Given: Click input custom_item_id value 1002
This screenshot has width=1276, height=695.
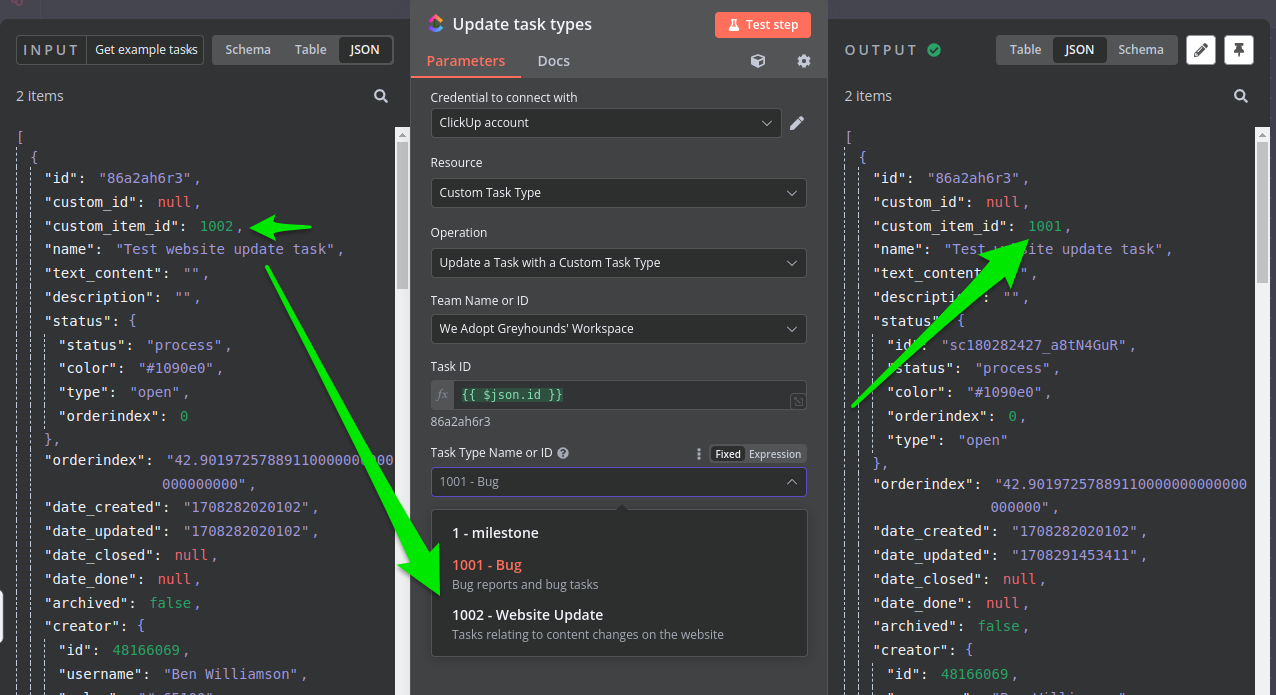Looking at the screenshot, I should coord(216,226).
